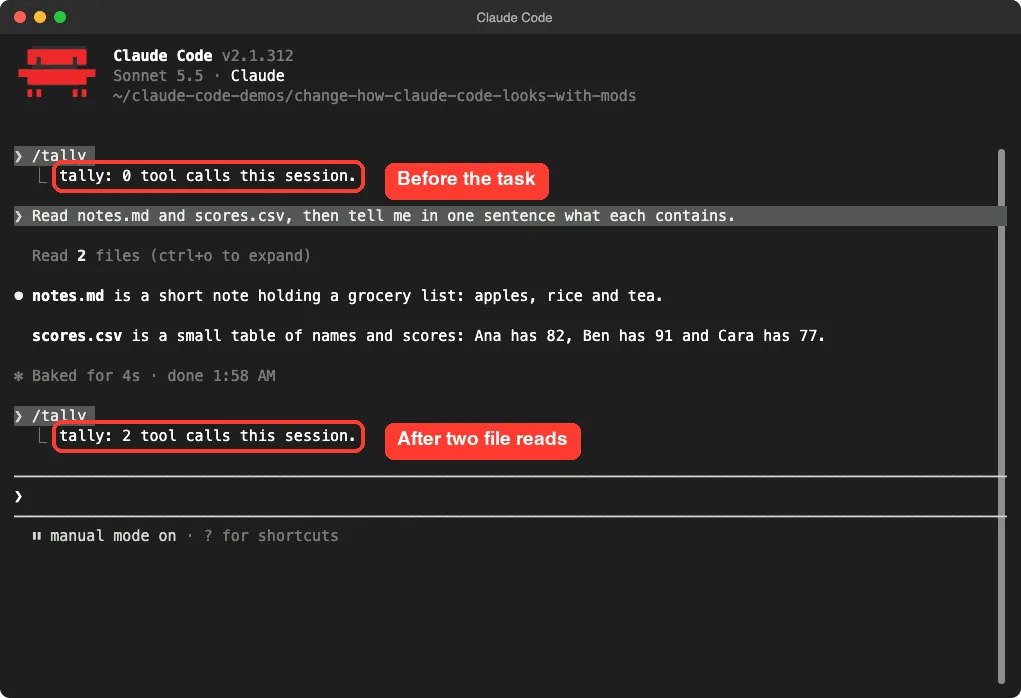Click the working directory path in header
Screen dimensions: 1021x698
coord(374,96)
